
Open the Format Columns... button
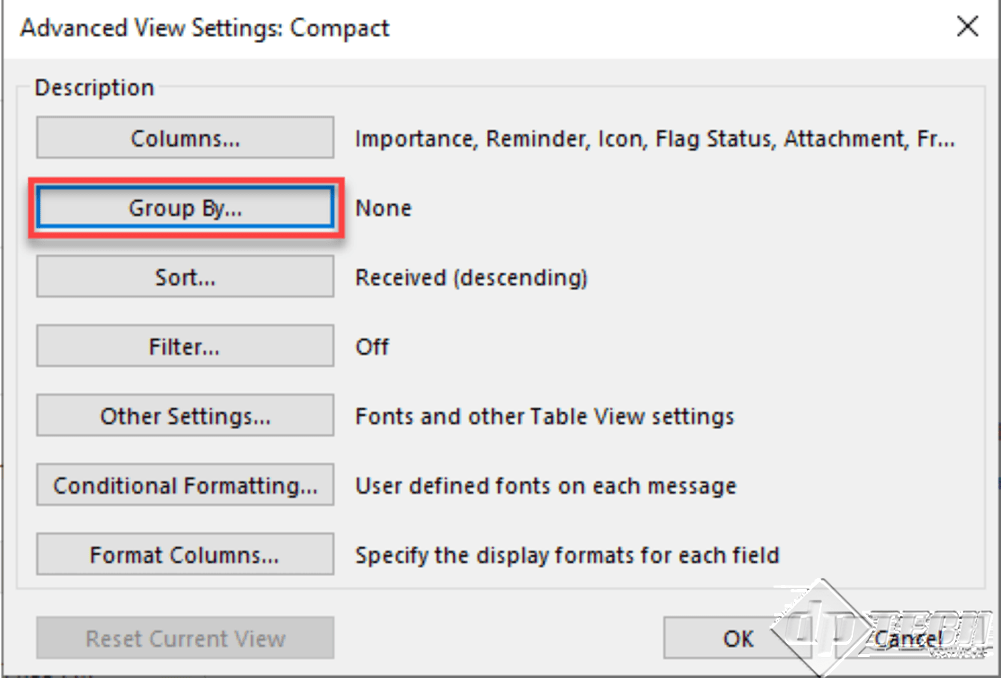(185, 554)
